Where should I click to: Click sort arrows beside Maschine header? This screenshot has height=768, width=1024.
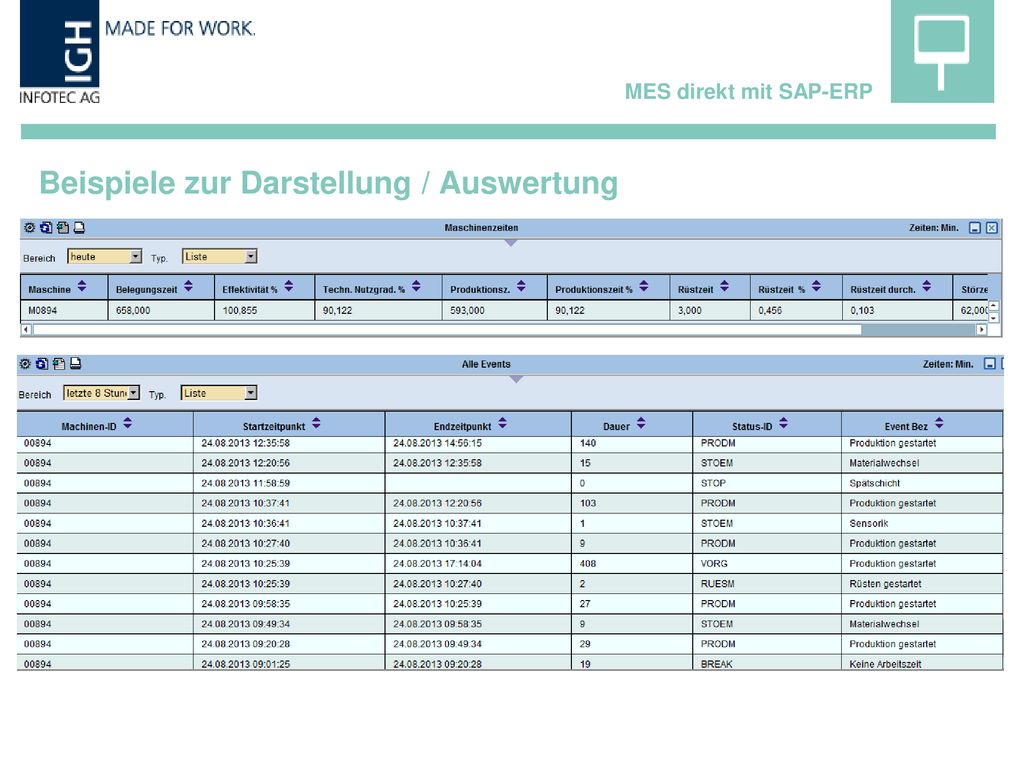point(82,286)
